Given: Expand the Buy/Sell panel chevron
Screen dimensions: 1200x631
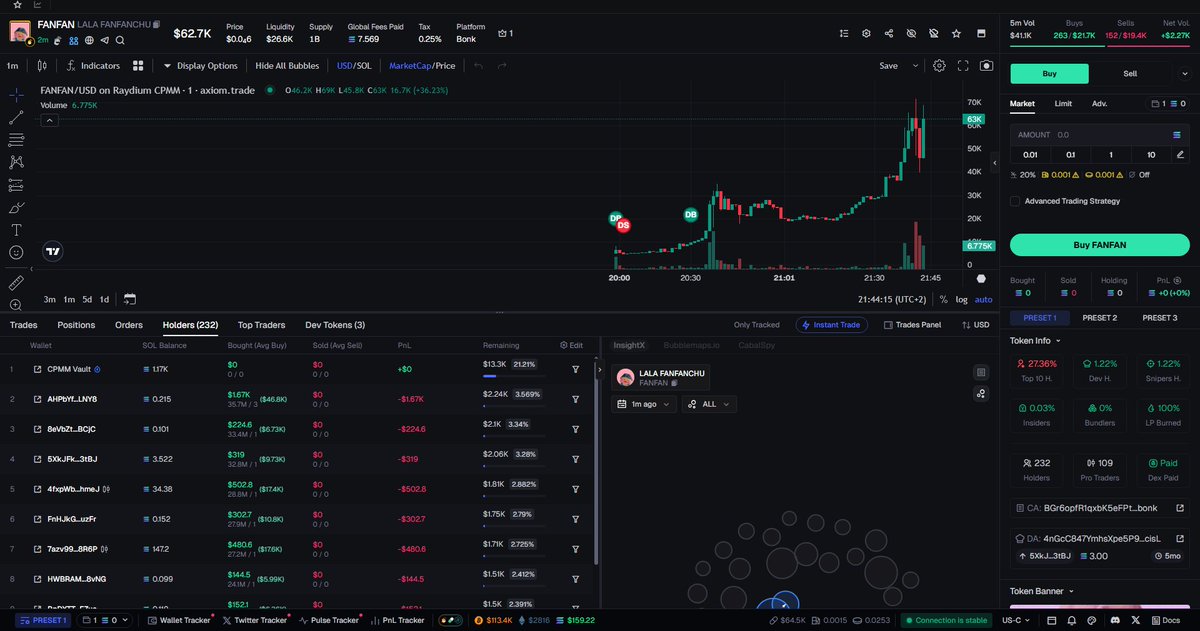Looking at the screenshot, I should point(1186,73).
